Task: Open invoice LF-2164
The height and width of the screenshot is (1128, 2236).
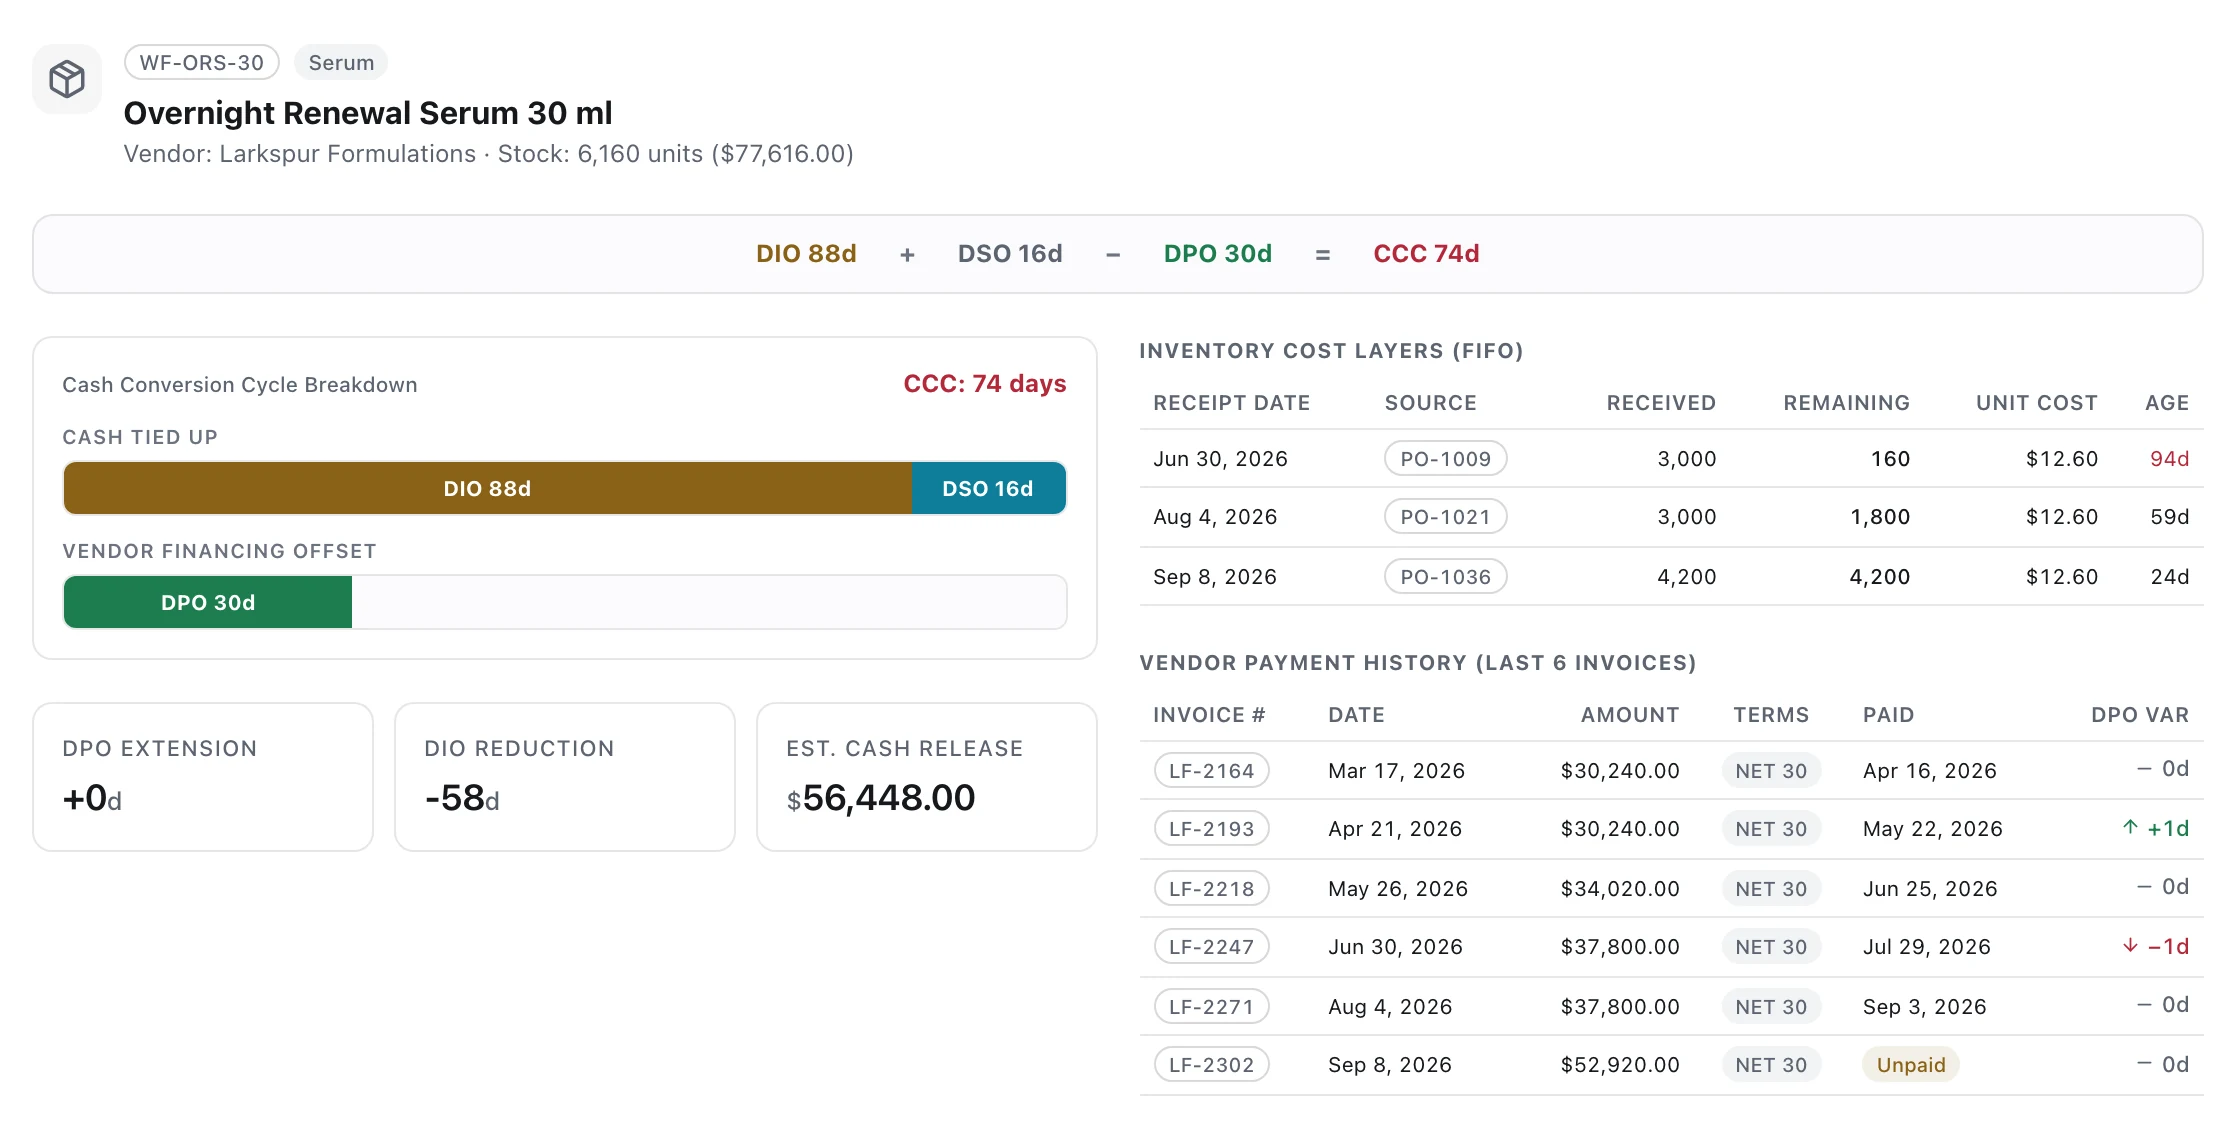Action: 1211,771
